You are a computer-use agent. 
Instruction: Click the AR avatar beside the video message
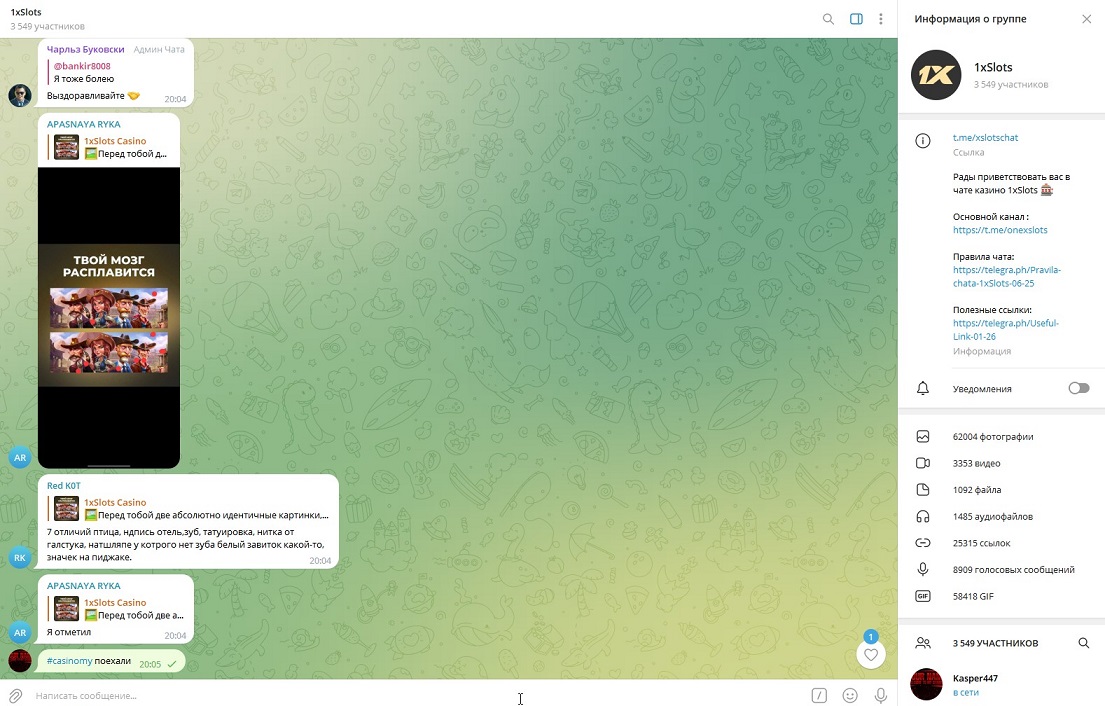(20, 457)
